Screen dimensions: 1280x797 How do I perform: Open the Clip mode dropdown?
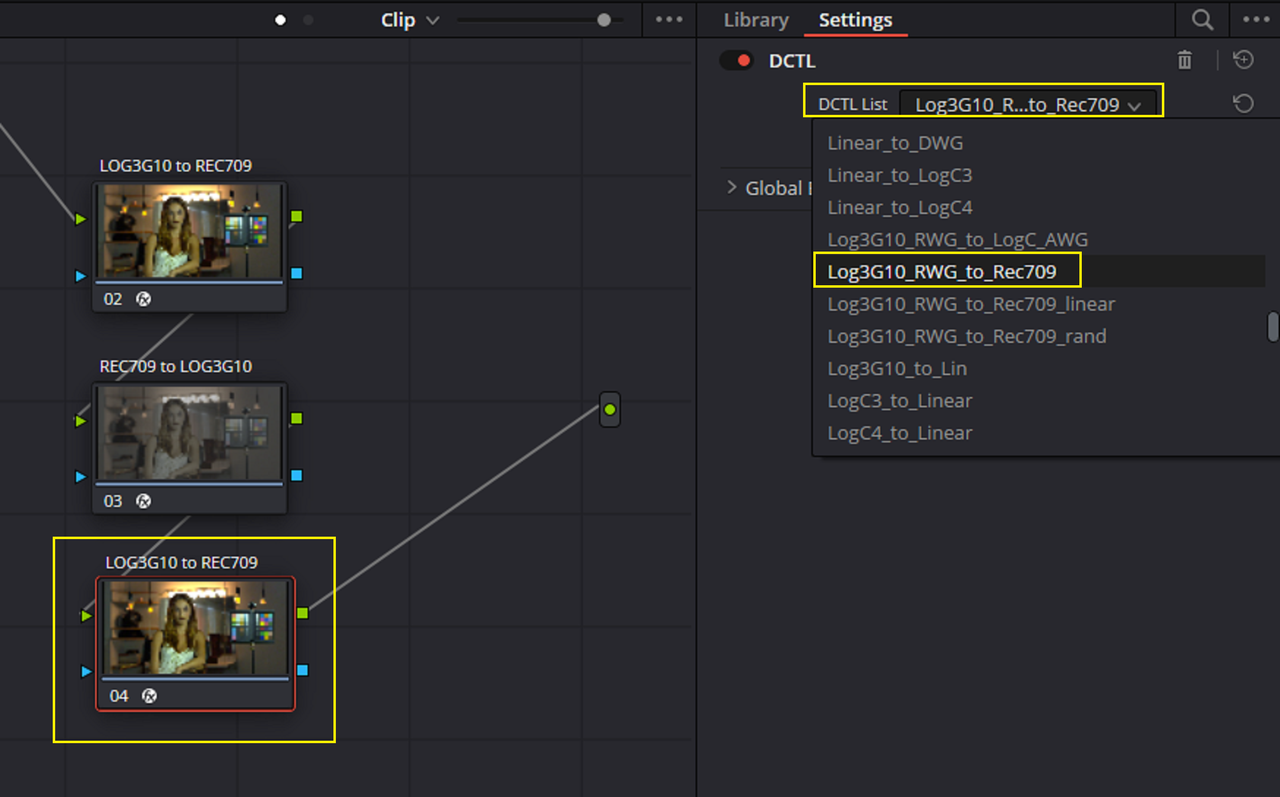pos(410,20)
